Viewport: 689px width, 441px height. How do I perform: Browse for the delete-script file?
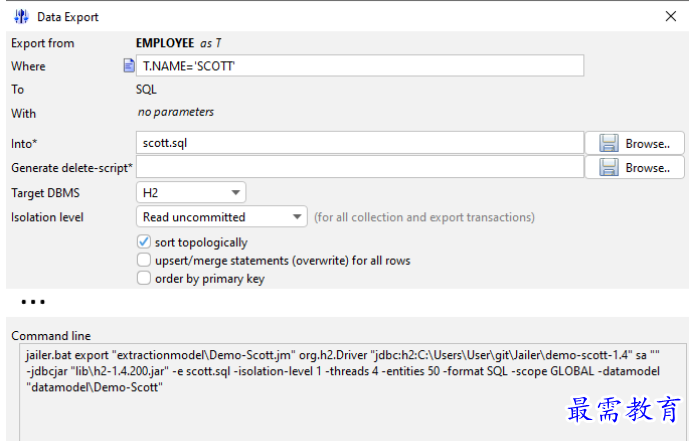tap(641, 167)
